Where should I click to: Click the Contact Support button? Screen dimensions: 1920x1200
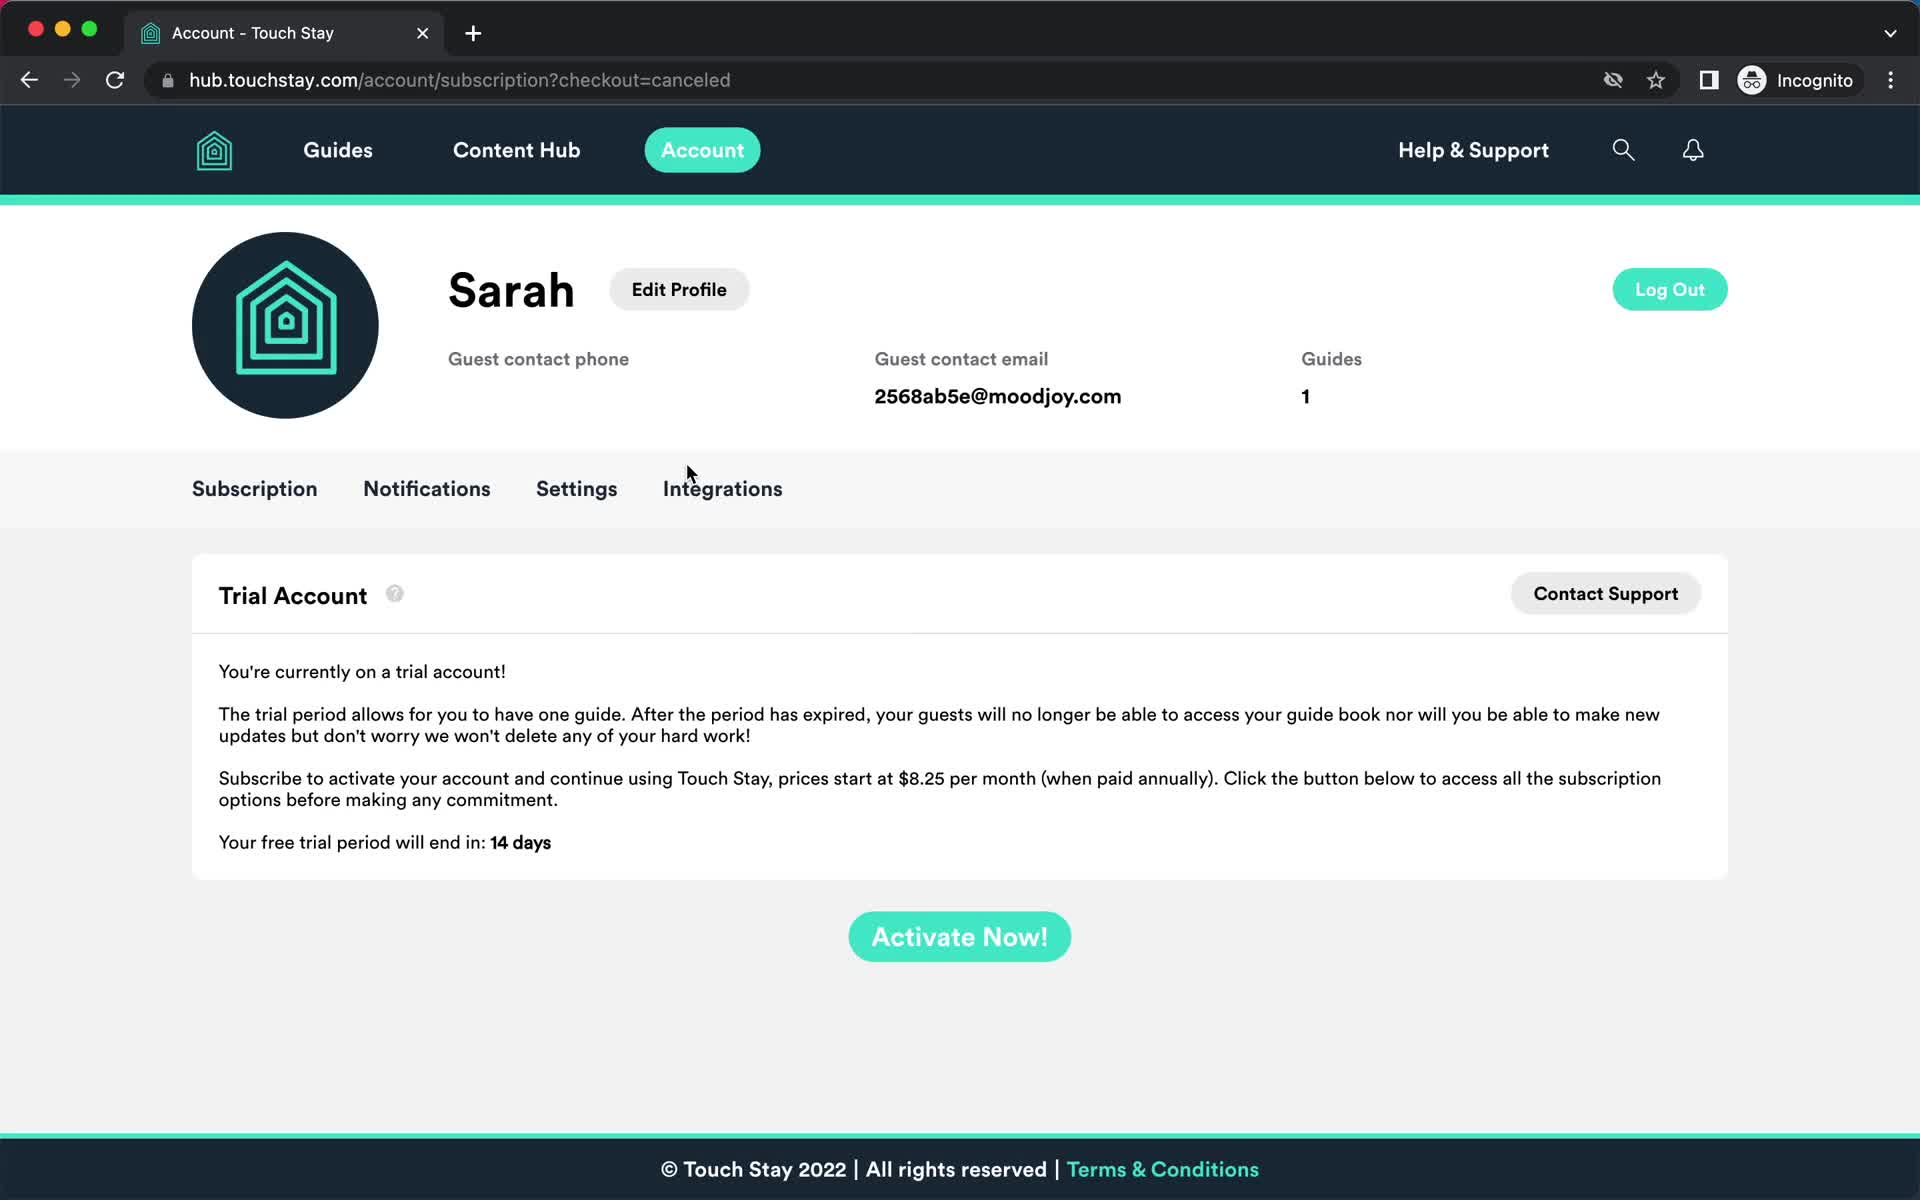1605,593
